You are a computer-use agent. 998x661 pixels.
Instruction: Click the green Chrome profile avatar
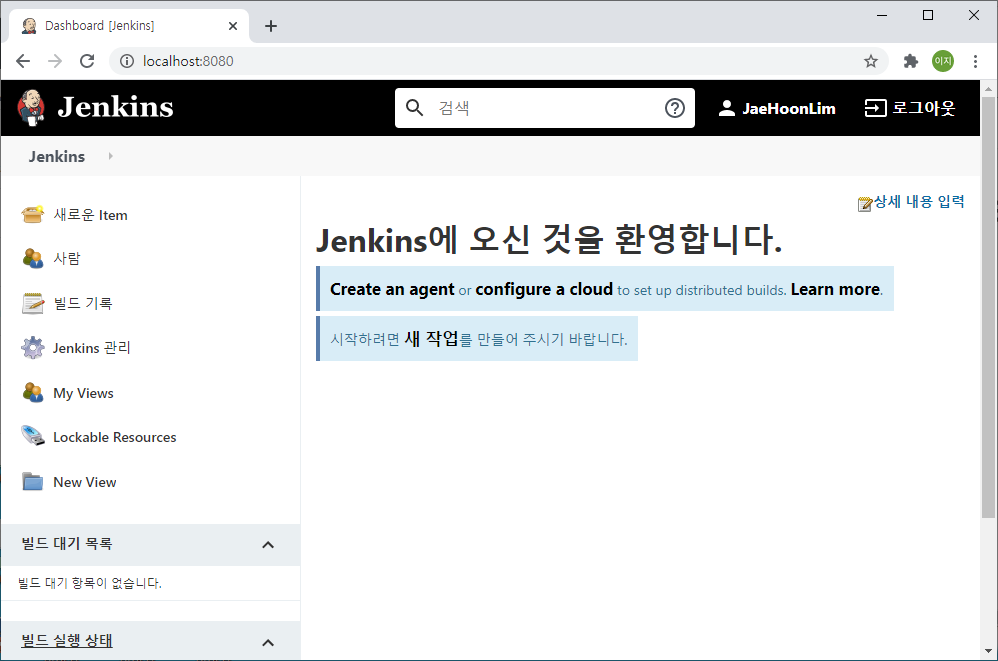tap(943, 61)
